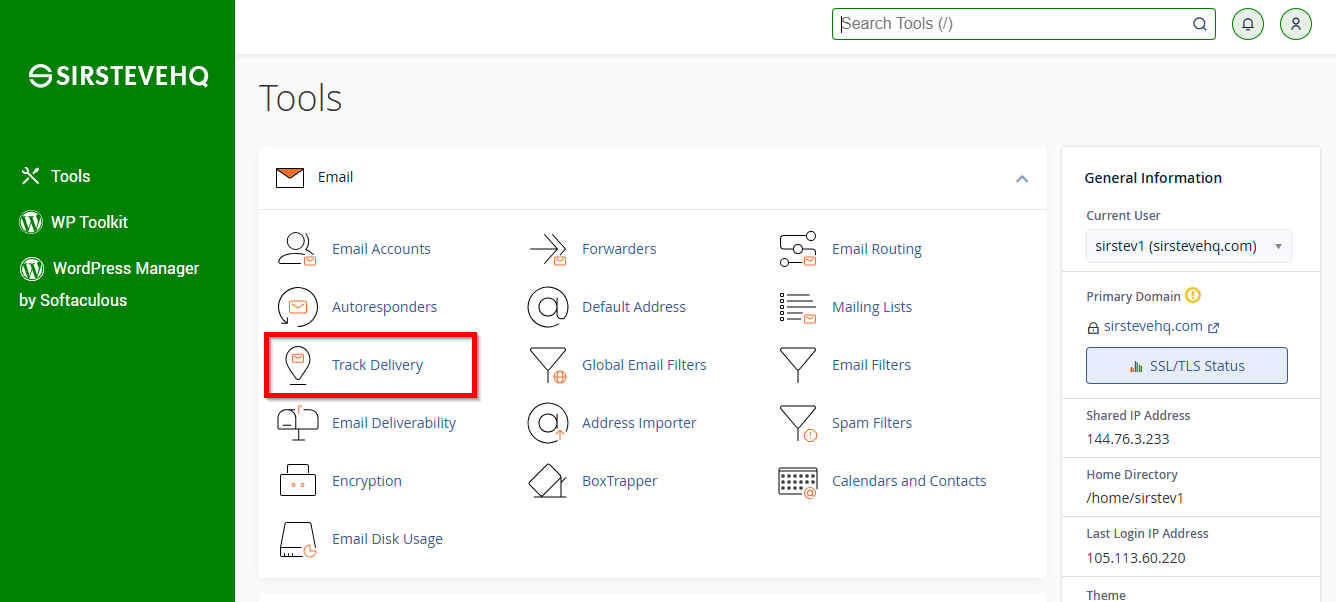Click the Forwarders arrow icon
The image size is (1336, 602).
point(547,249)
